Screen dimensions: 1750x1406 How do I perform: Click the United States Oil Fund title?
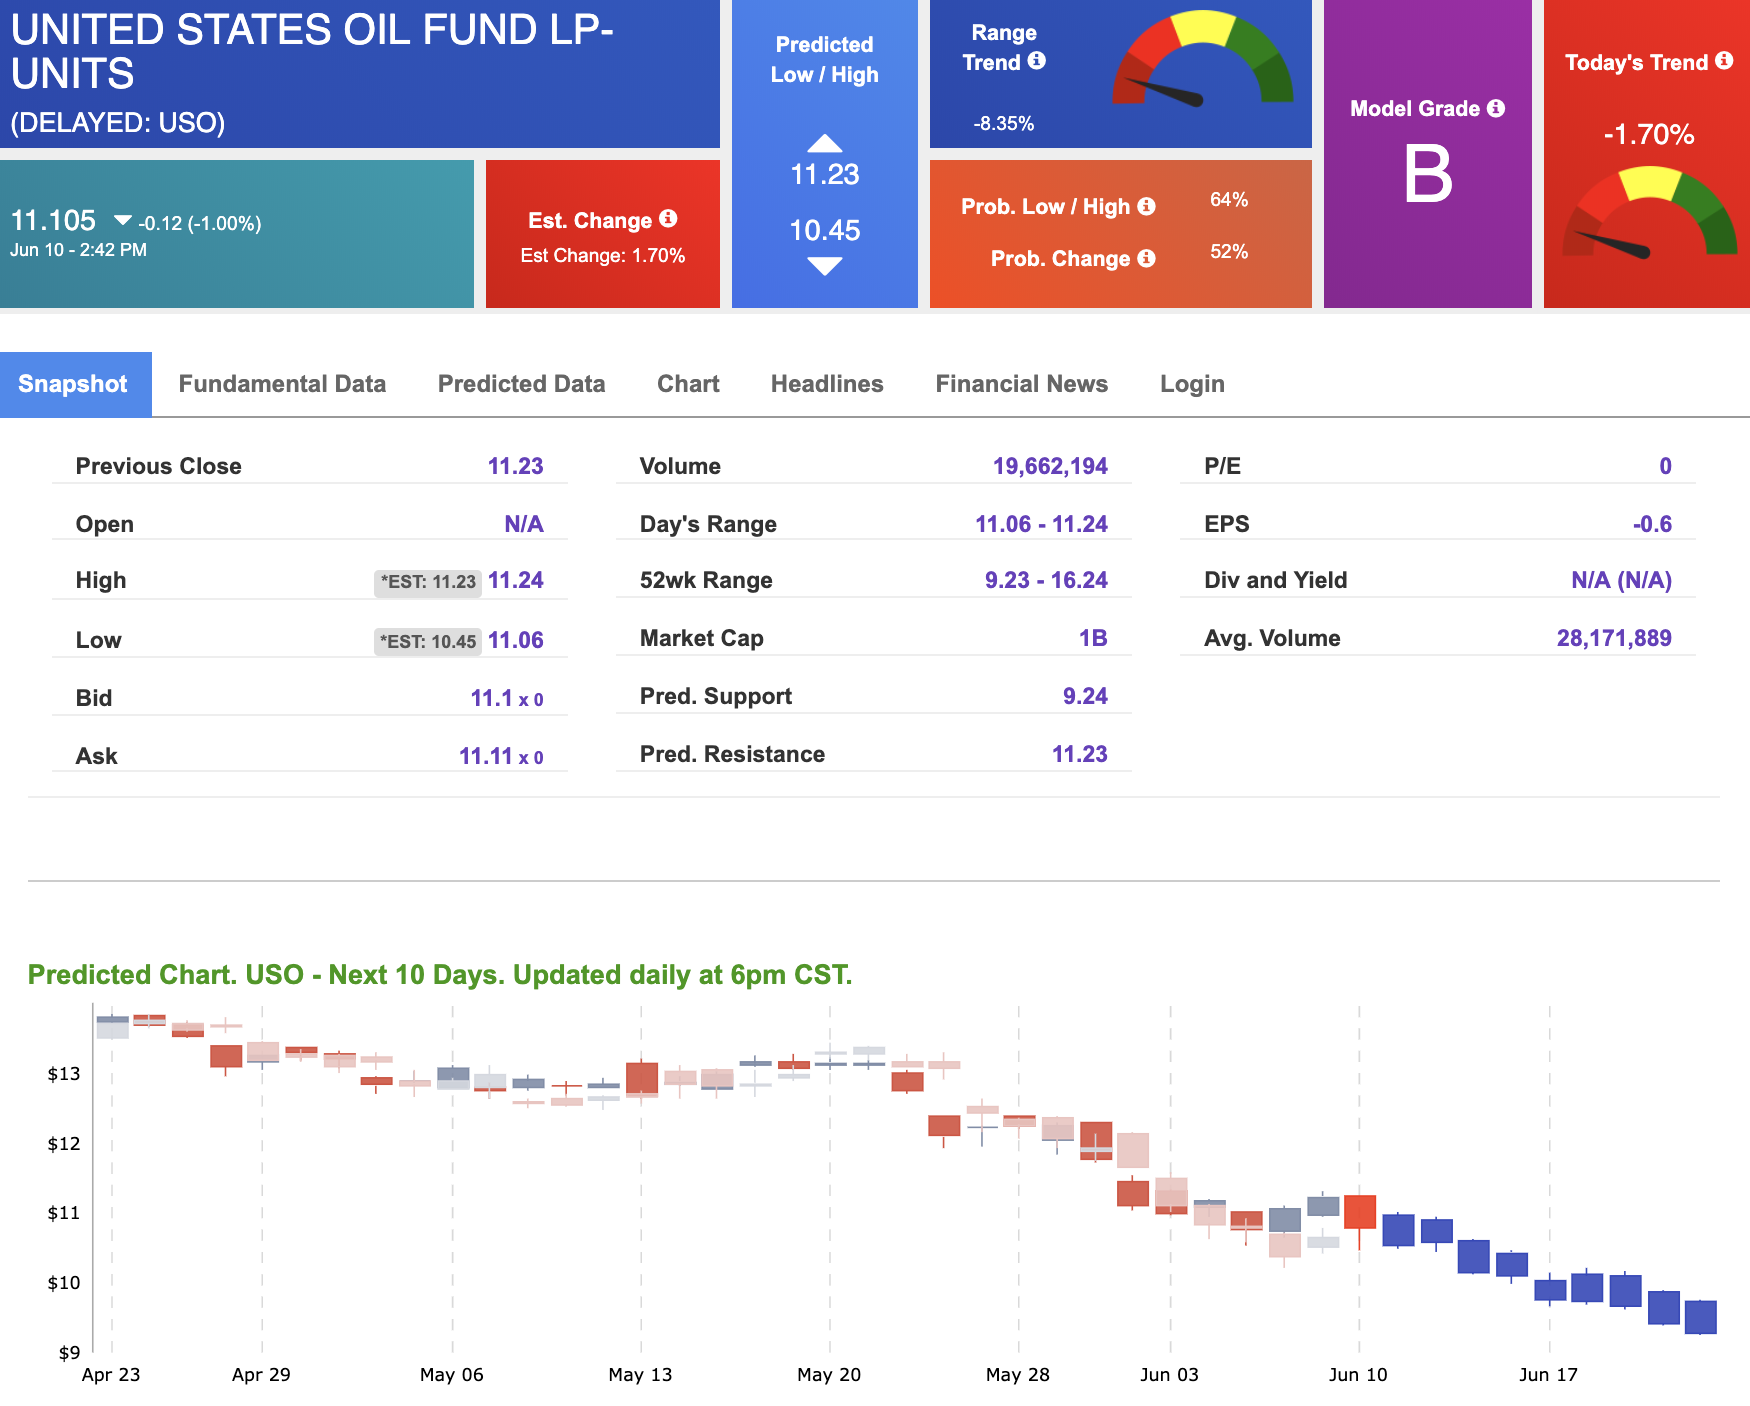[x=312, y=52]
